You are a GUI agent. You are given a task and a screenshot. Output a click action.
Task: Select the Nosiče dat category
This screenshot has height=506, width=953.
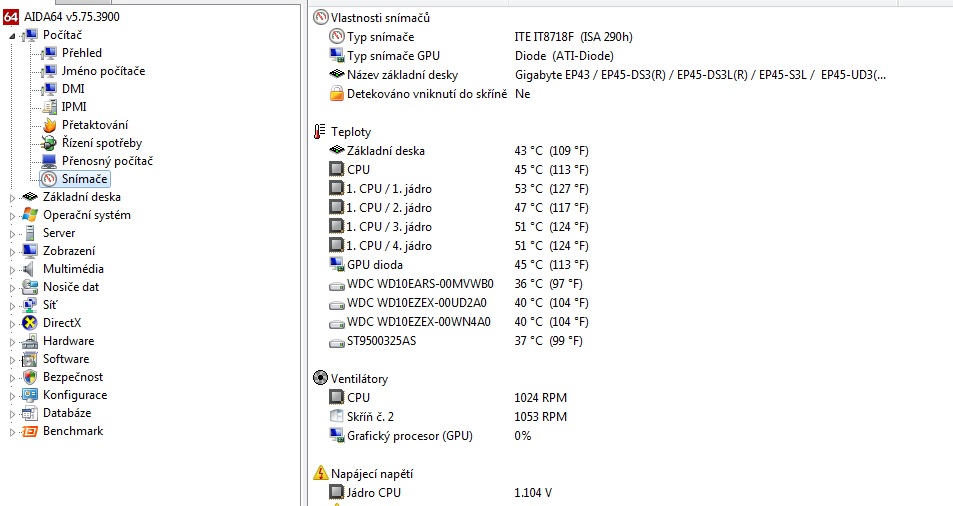point(71,287)
